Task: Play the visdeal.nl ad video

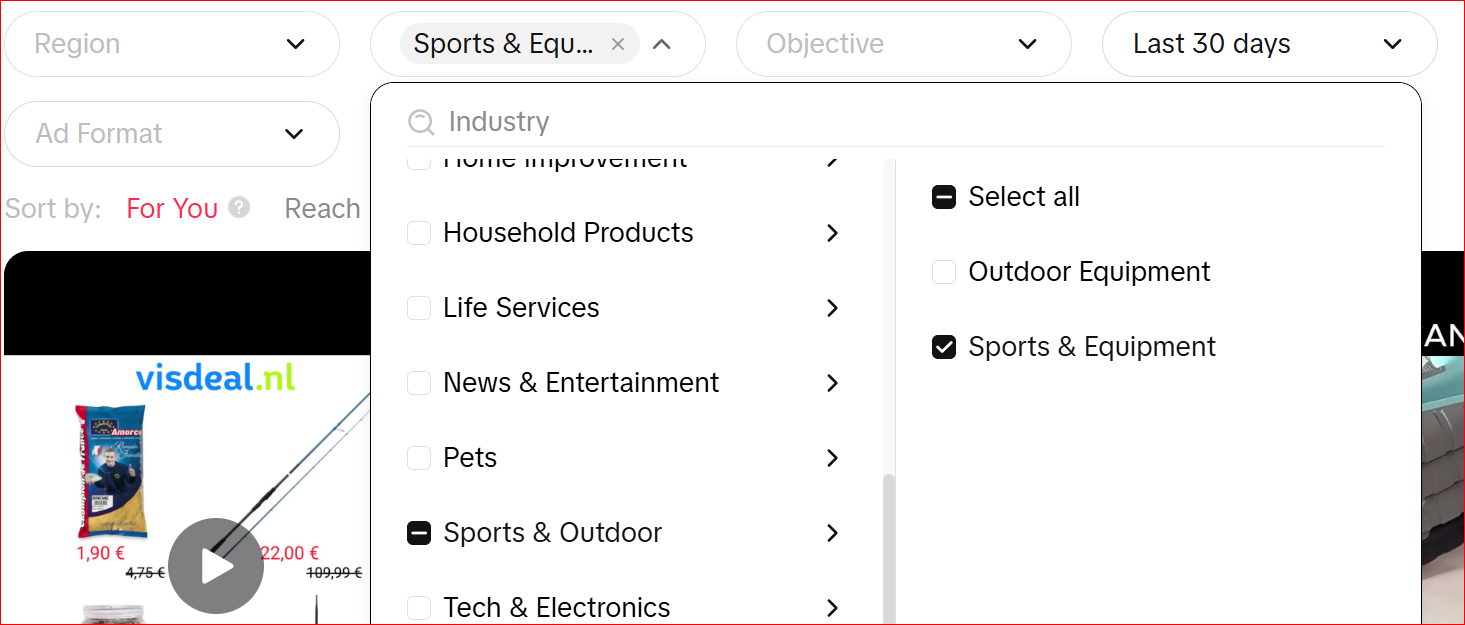Action: [216, 566]
